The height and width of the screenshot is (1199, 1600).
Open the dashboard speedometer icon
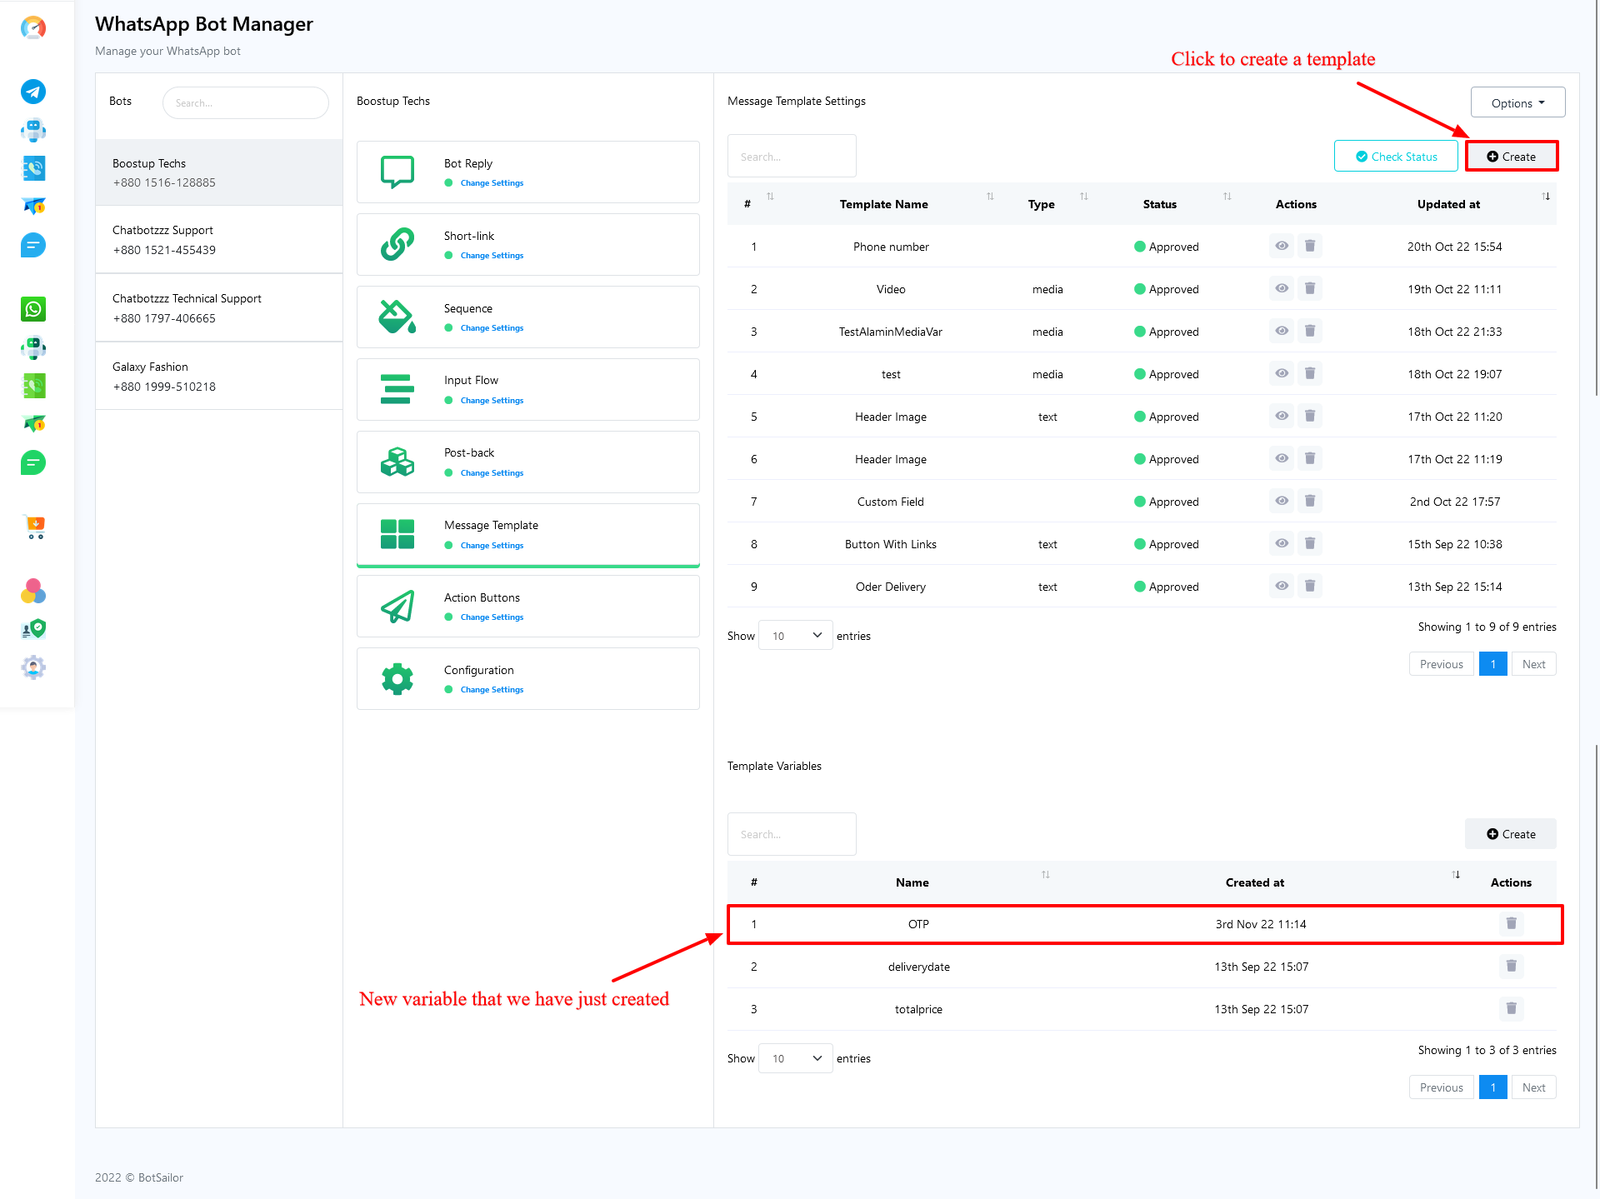tap(33, 28)
